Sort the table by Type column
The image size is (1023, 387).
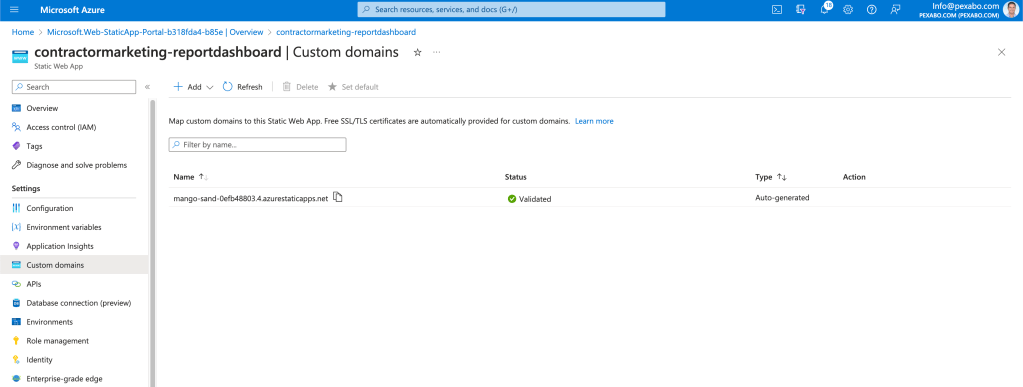(771, 177)
